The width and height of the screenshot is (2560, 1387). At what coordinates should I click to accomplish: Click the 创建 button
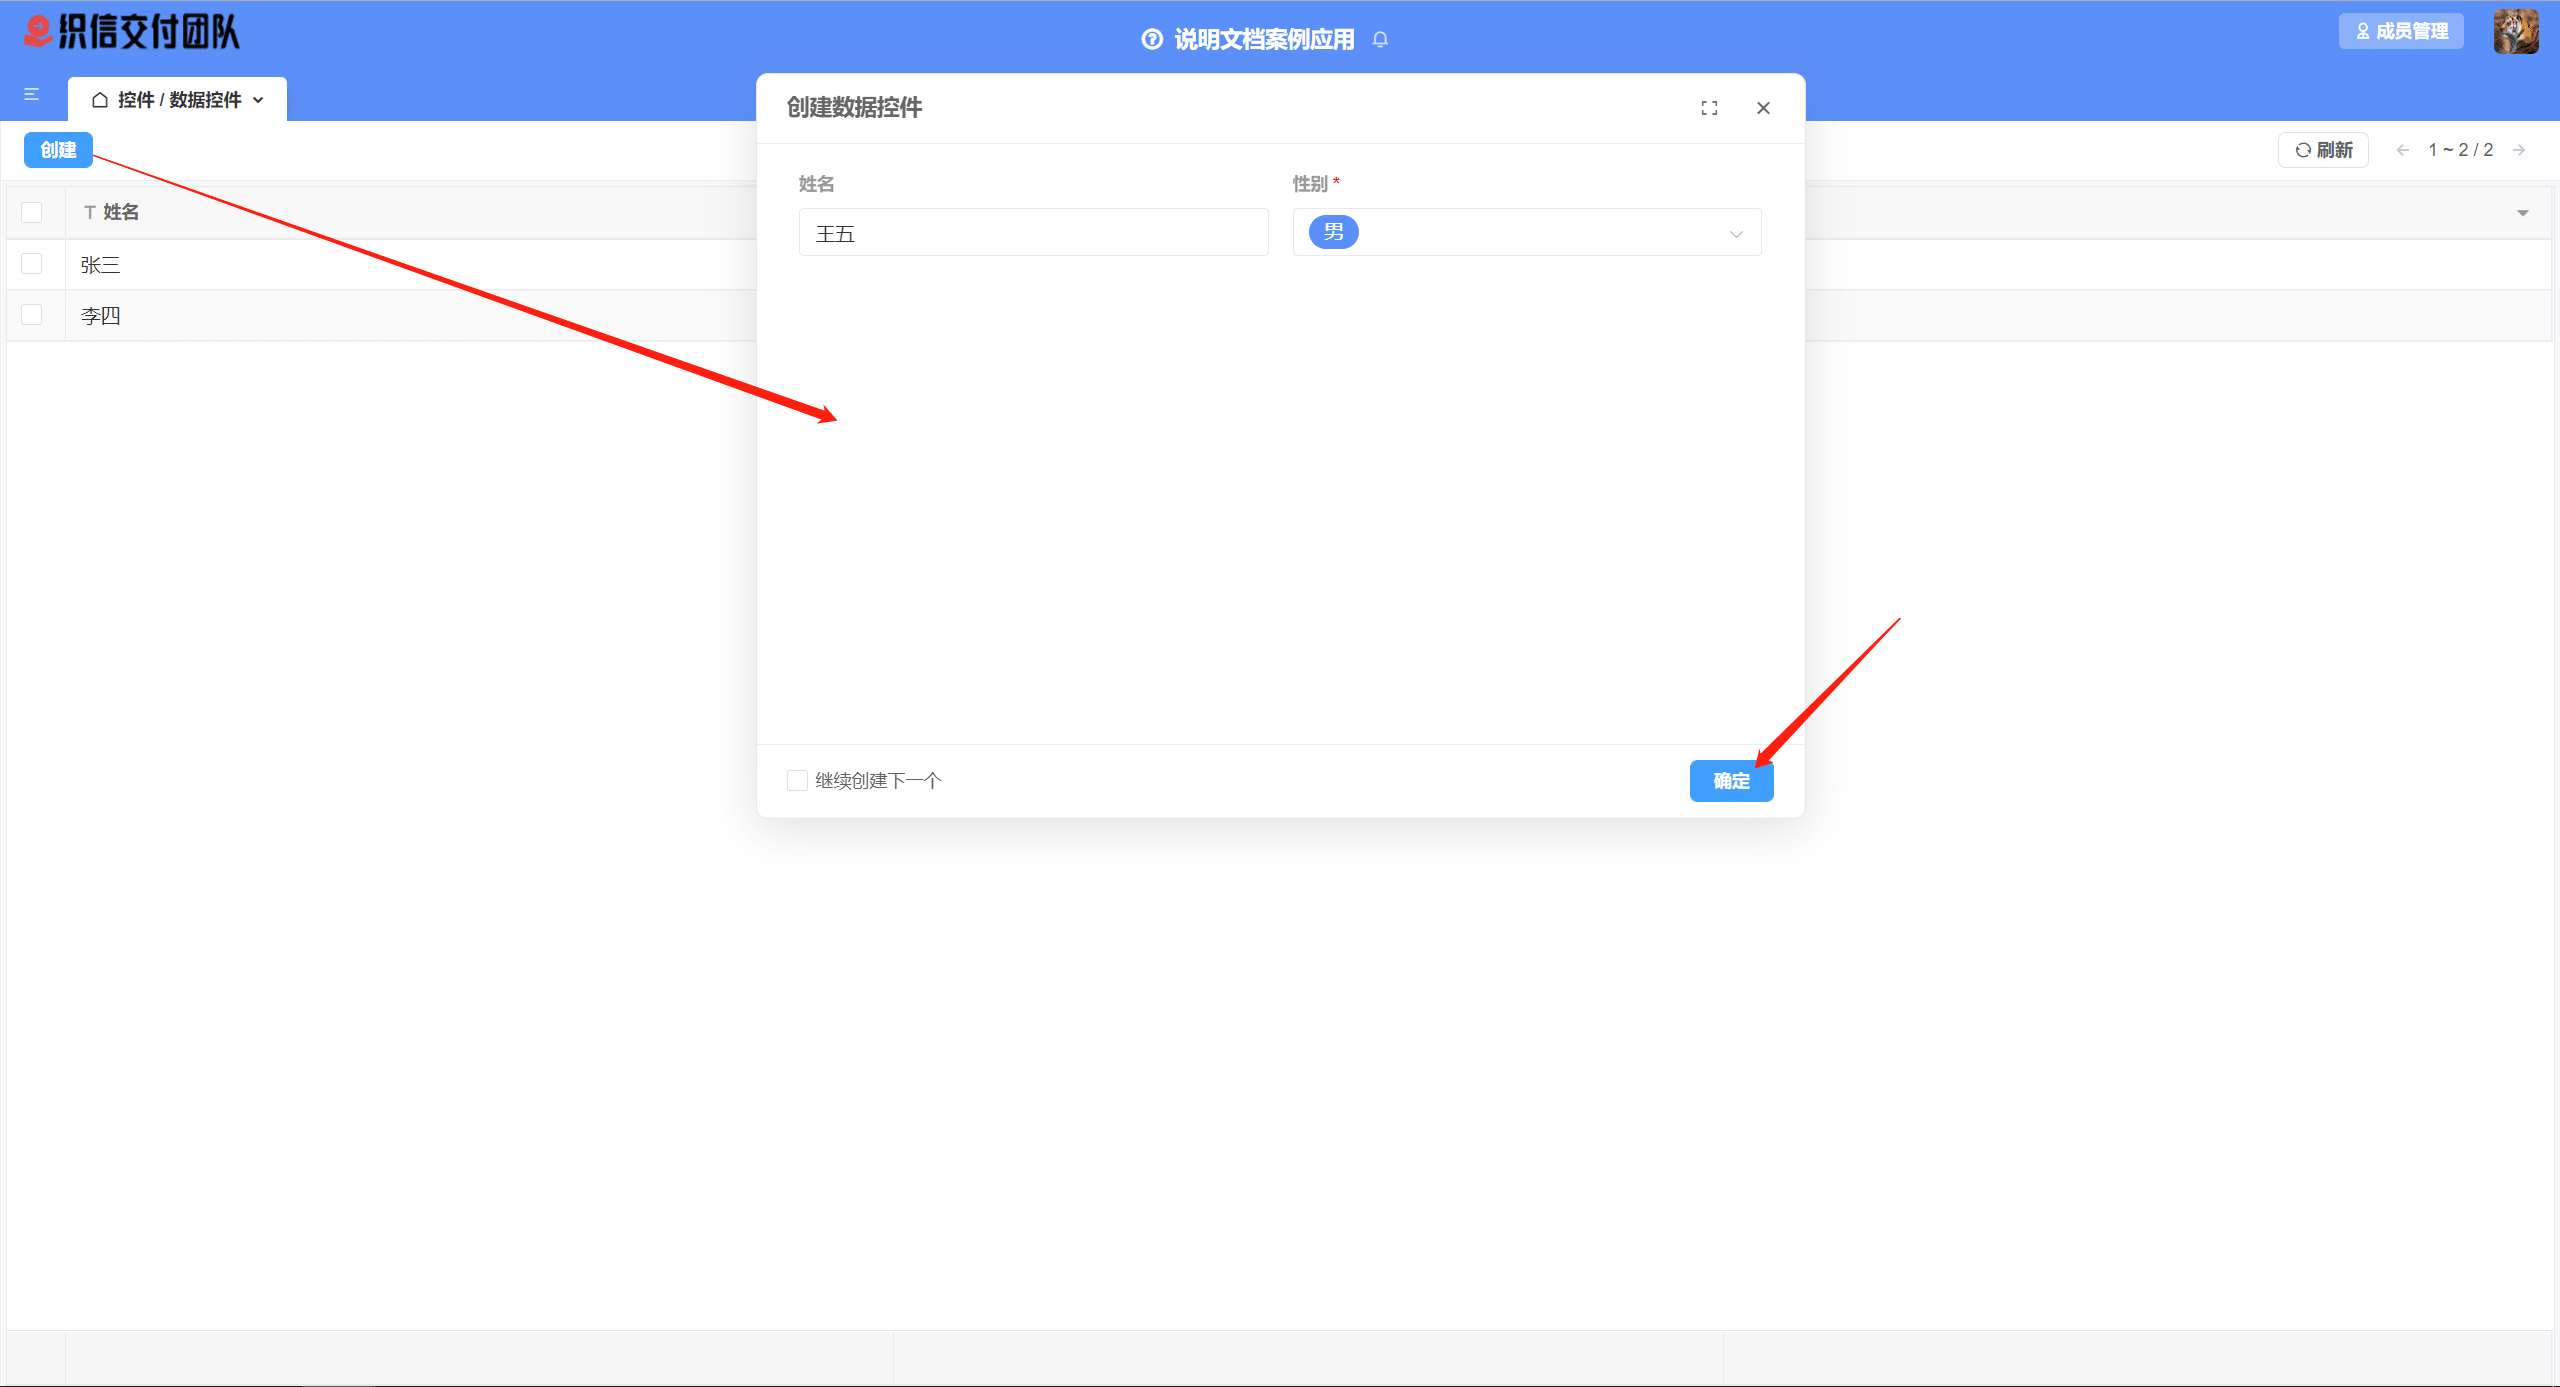coord(57,149)
